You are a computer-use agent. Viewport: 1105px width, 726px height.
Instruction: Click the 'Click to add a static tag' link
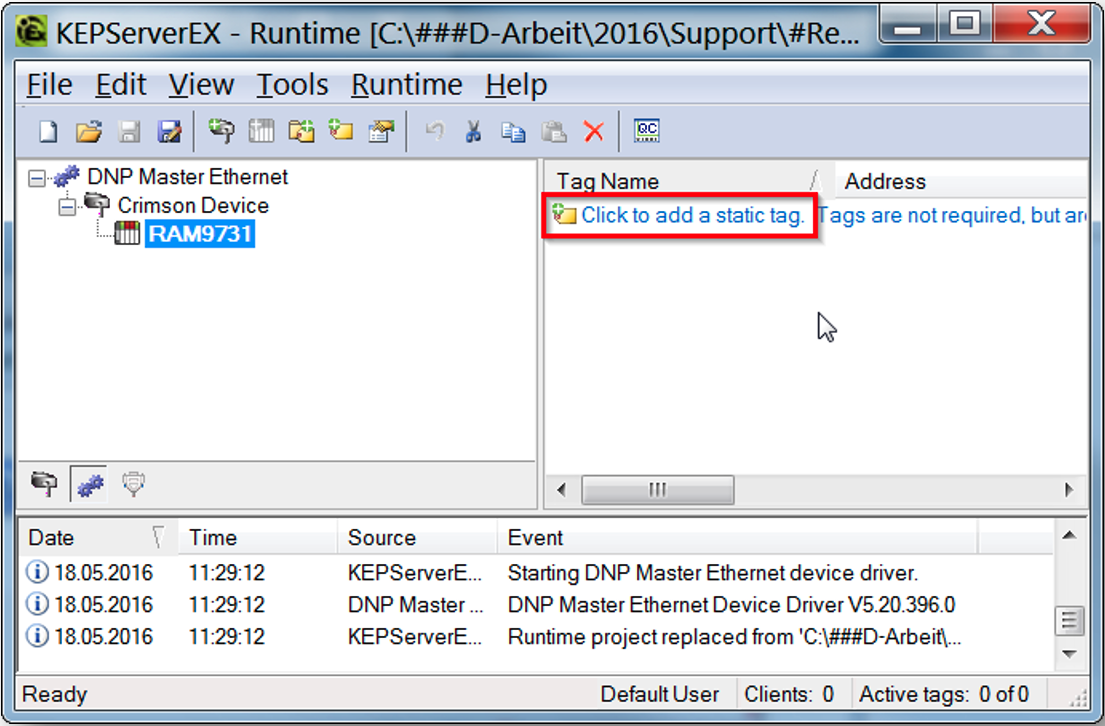click(692, 215)
